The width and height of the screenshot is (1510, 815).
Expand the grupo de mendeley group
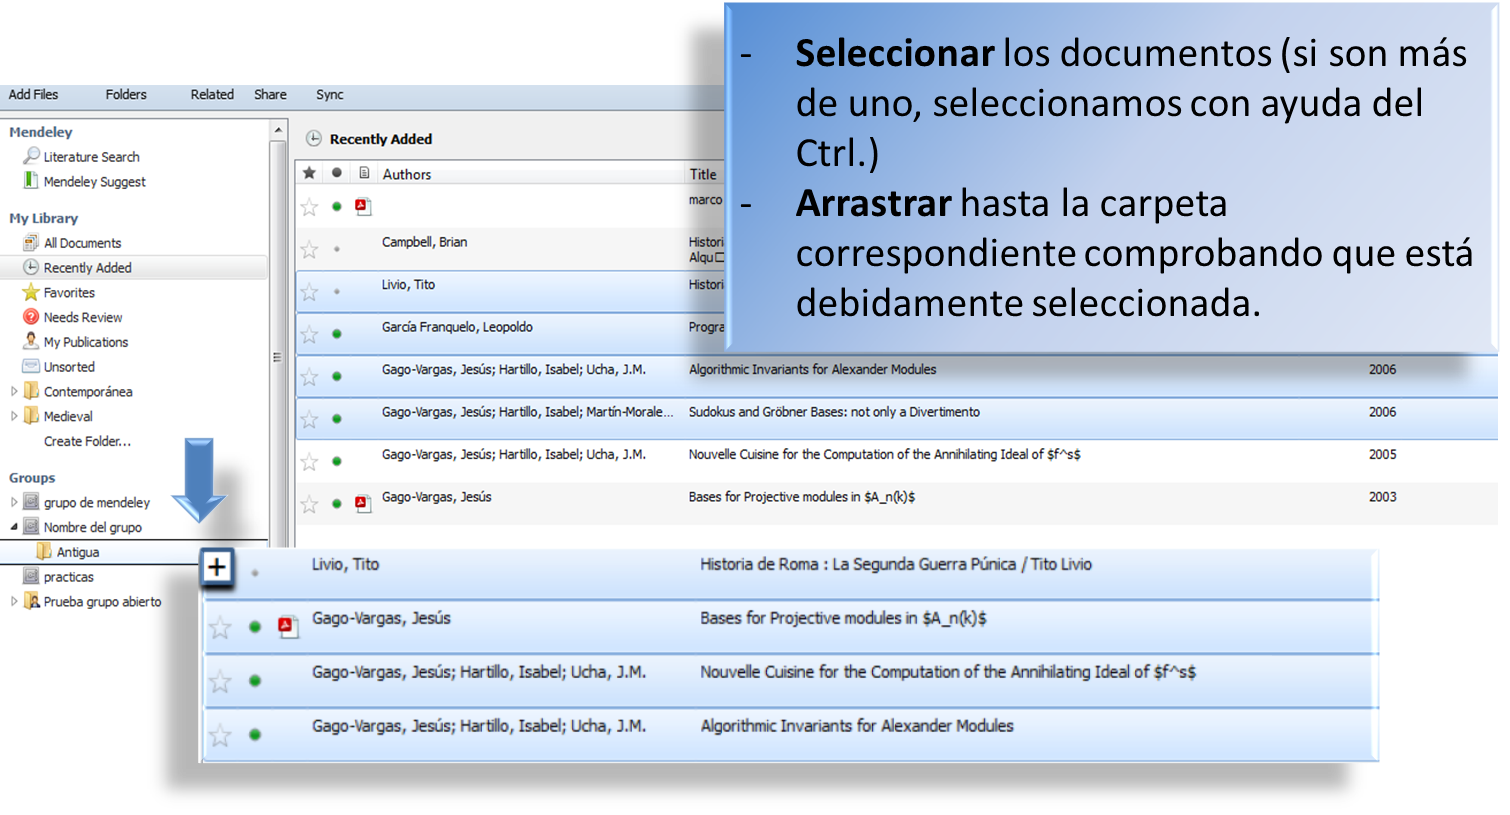(14, 502)
